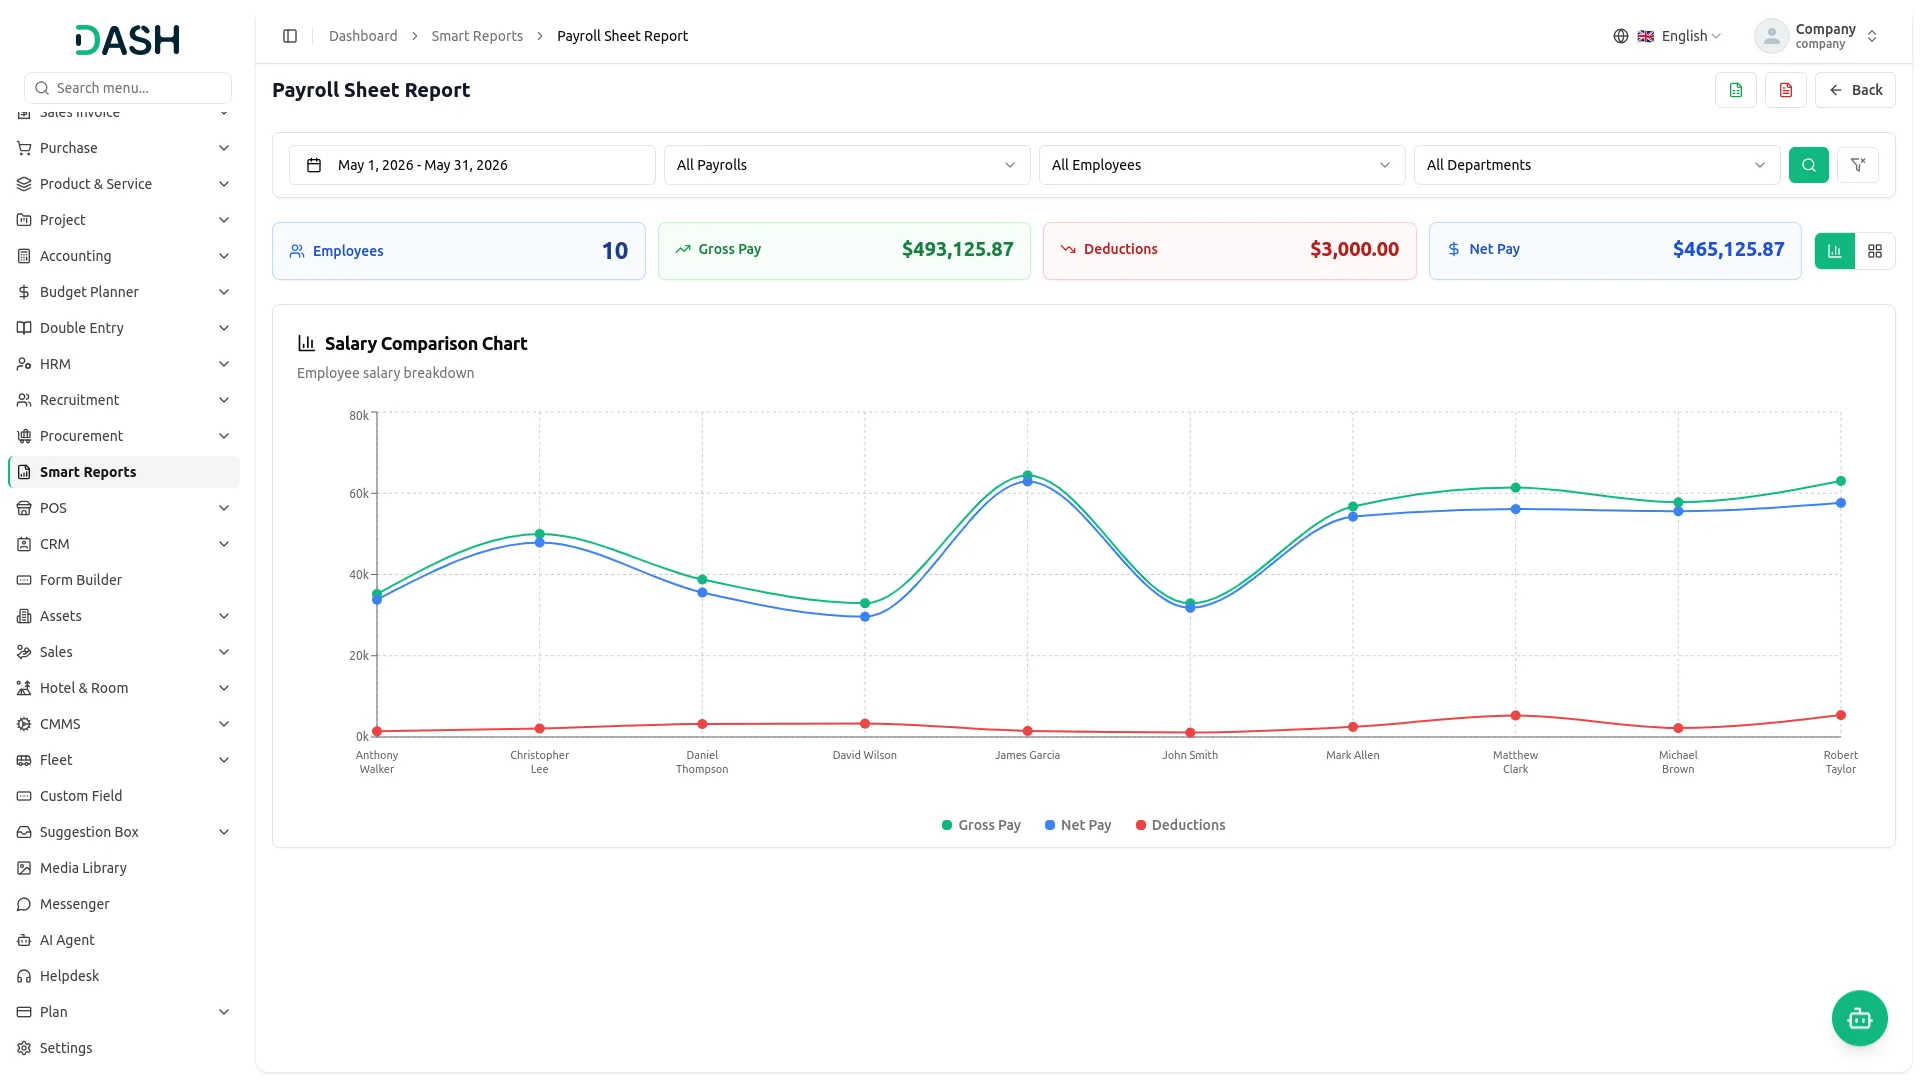Export report as Excel file icon
1920x1080 pixels.
coord(1736,90)
